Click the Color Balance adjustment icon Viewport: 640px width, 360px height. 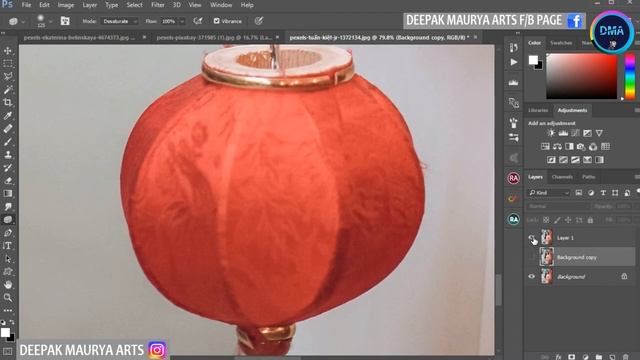click(557, 147)
